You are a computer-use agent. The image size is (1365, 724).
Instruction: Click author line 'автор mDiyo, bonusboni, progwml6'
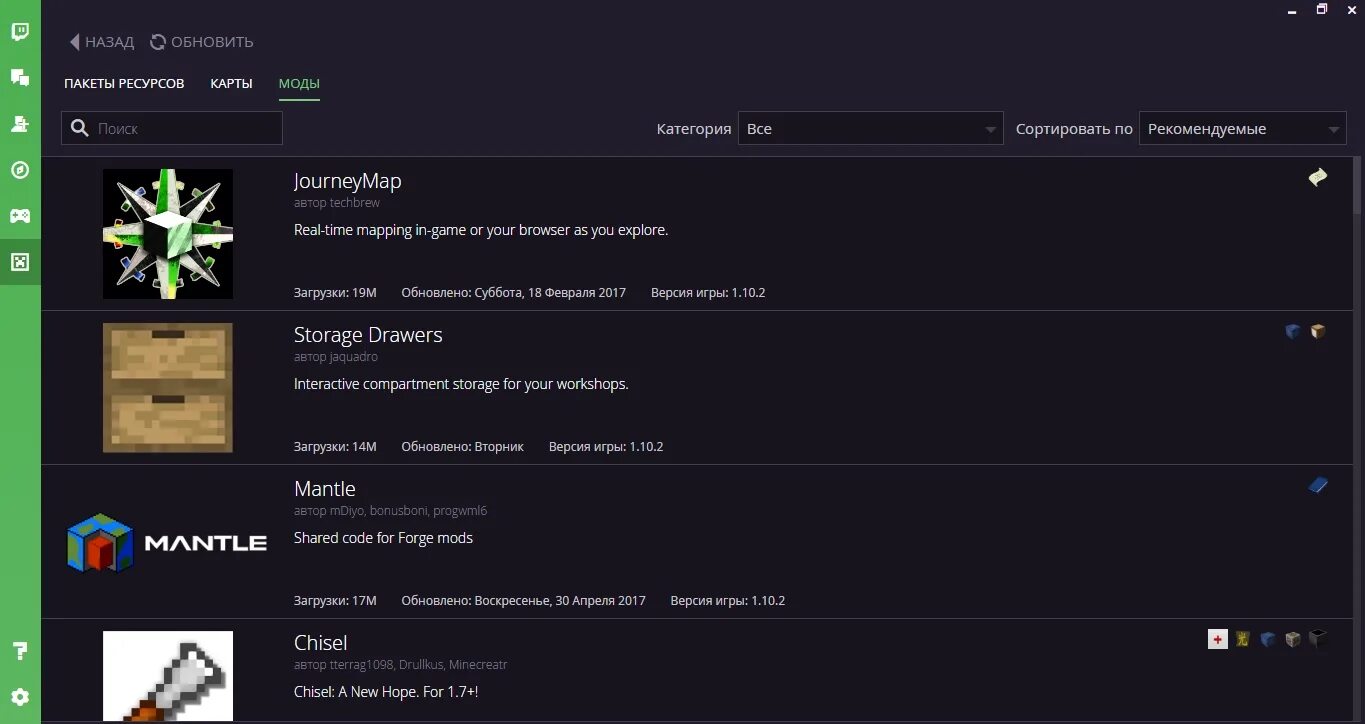(390, 511)
